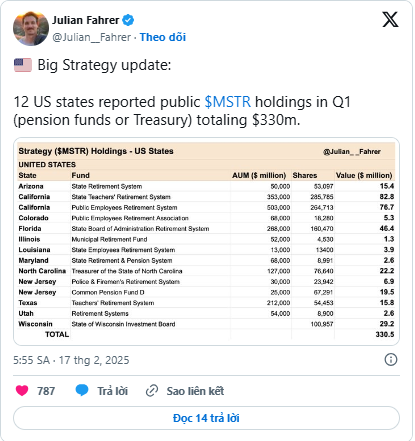Click the TOTAL 330.5 row in table
The width and height of the screenshot is (415, 441).
(x=206, y=334)
